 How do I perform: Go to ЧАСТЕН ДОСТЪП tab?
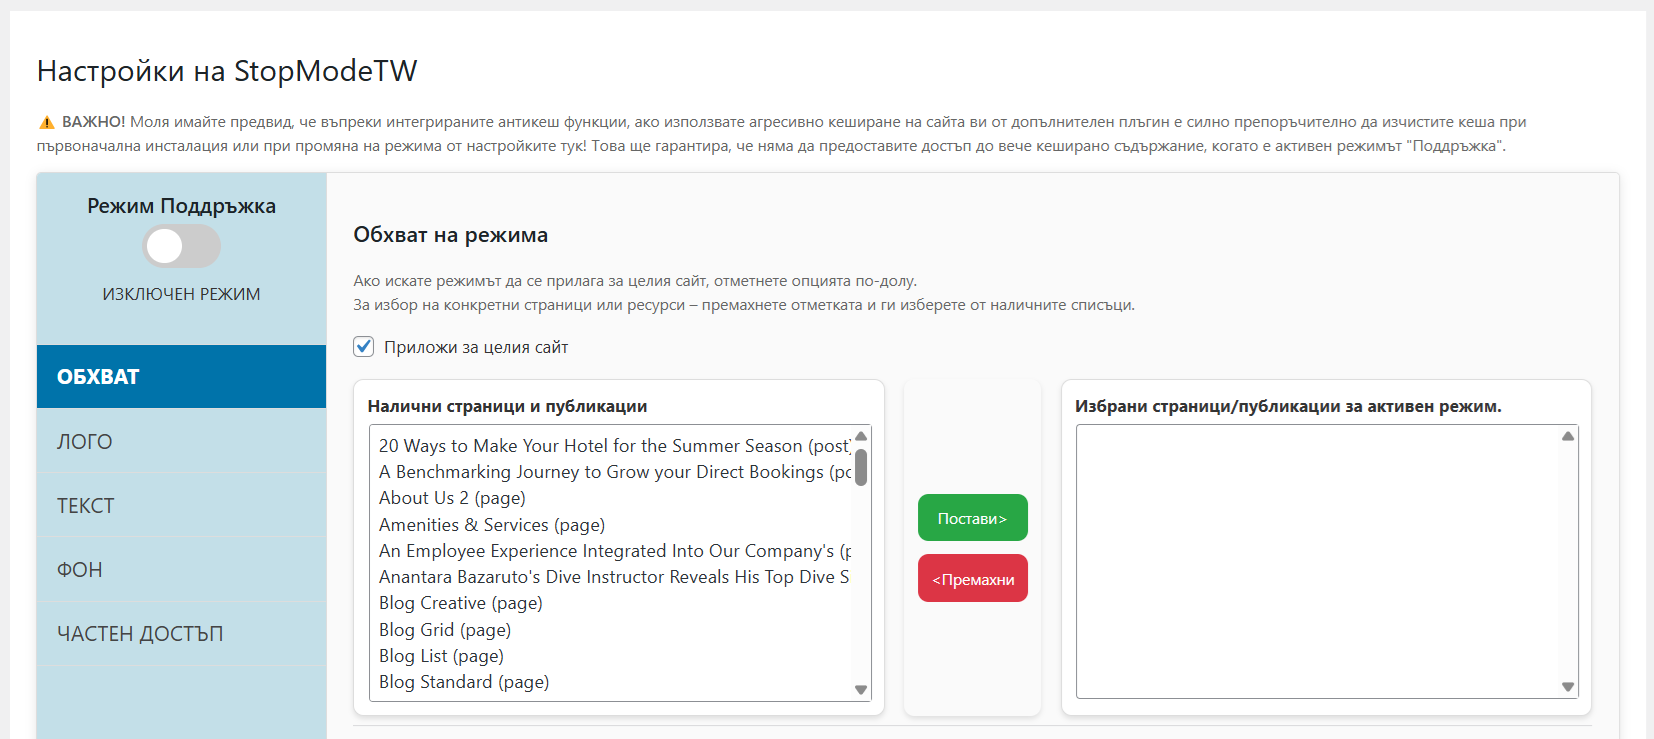[x=181, y=633]
